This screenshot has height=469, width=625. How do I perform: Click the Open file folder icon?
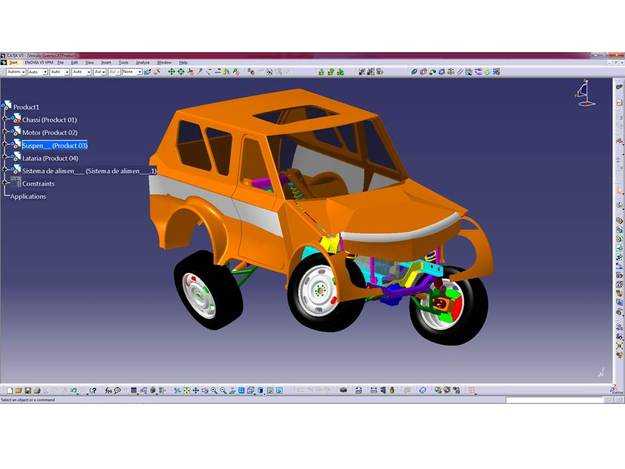19,391
